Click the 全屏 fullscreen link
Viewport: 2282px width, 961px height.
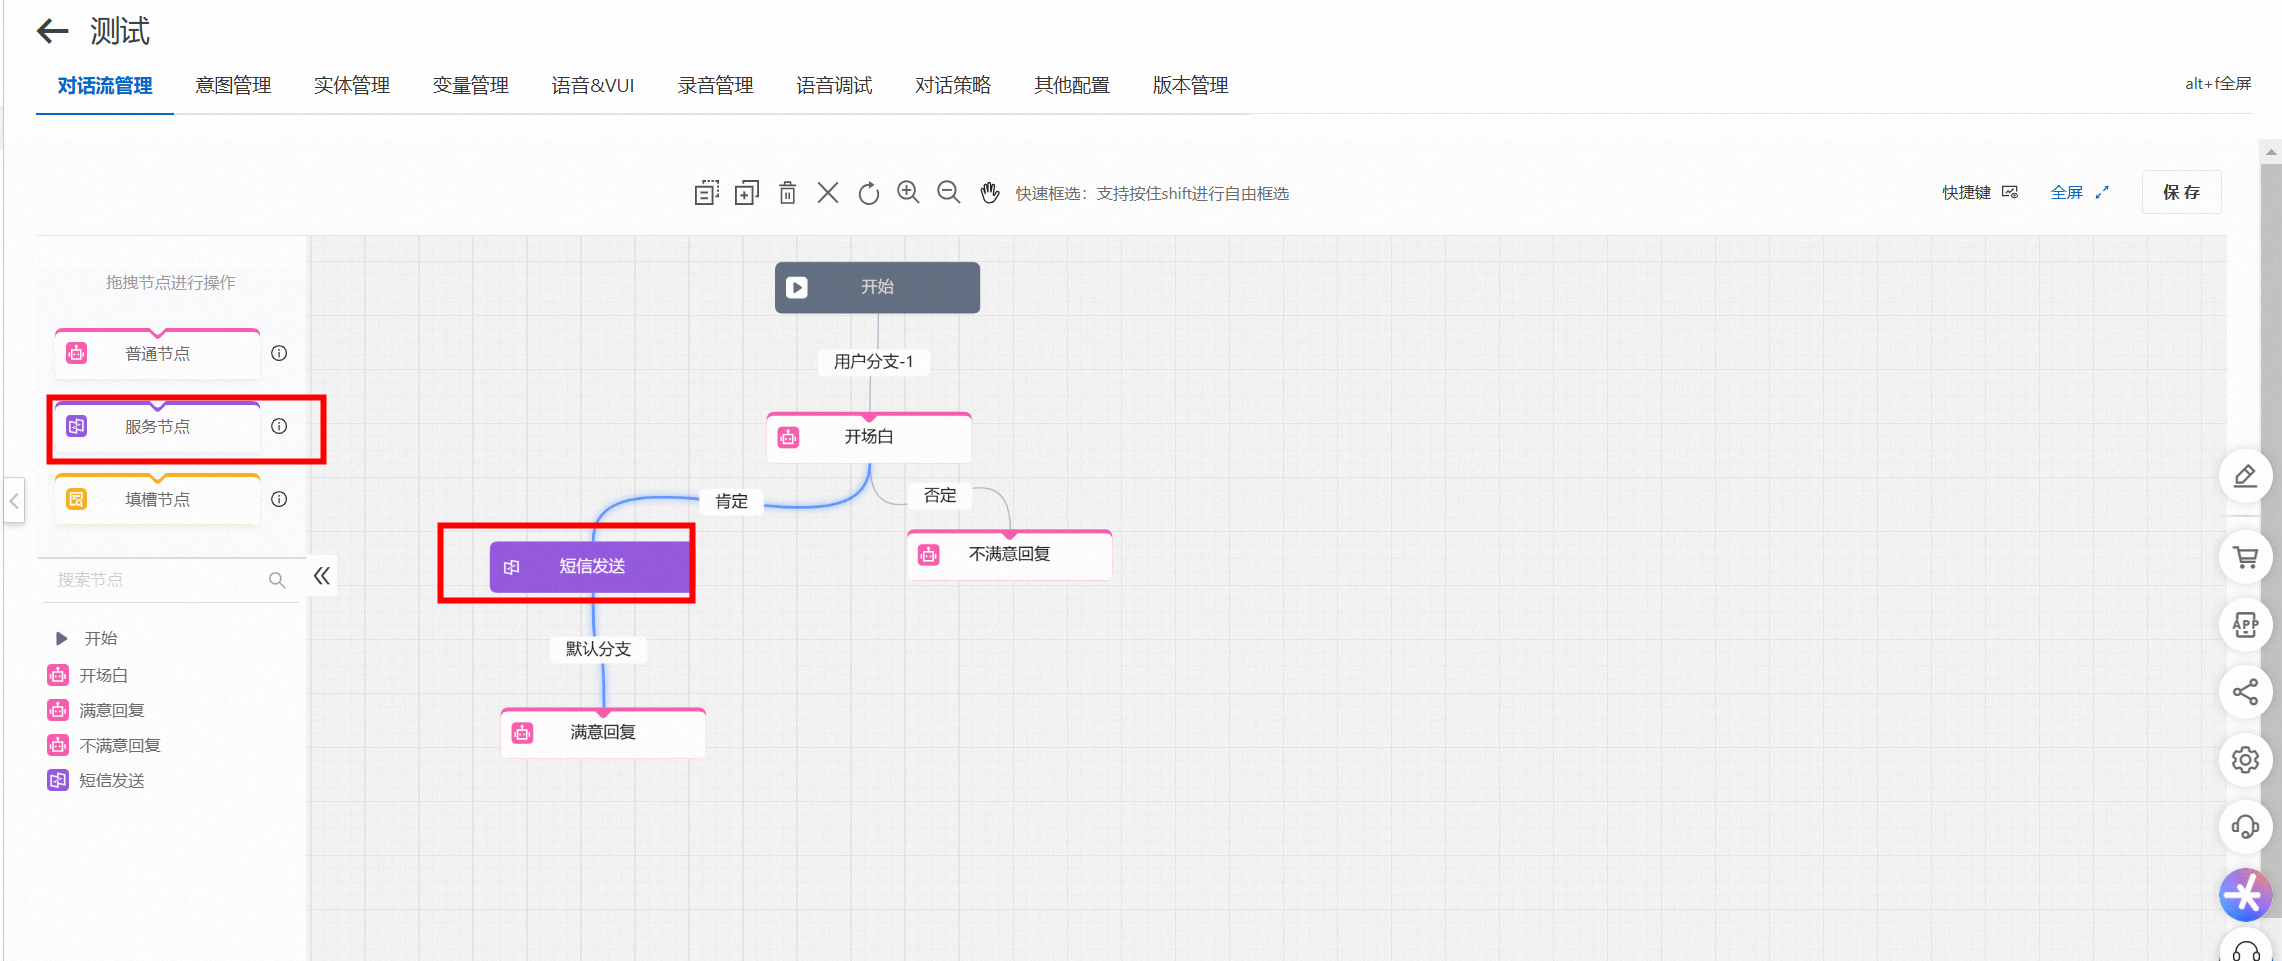pyautogui.click(x=2079, y=192)
